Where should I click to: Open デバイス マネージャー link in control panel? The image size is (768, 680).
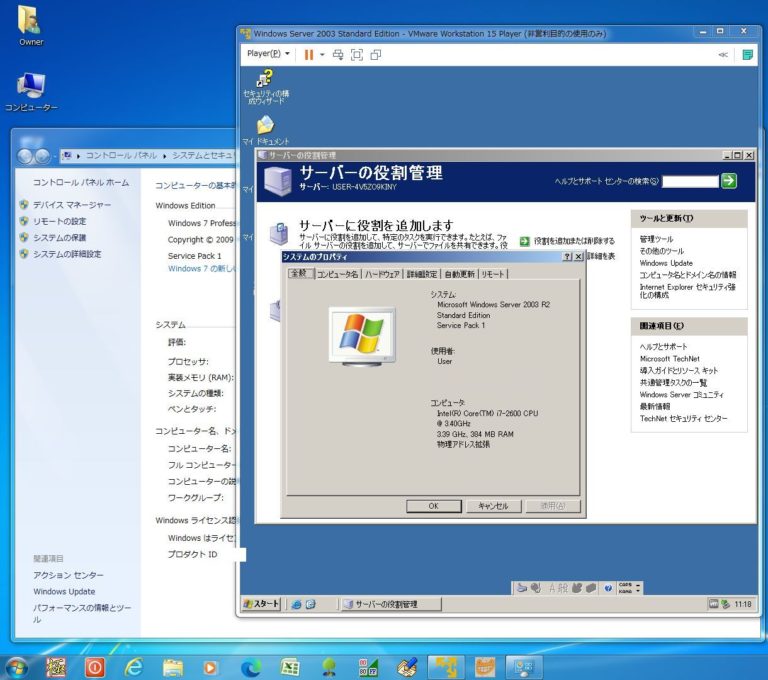click(x=71, y=205)
